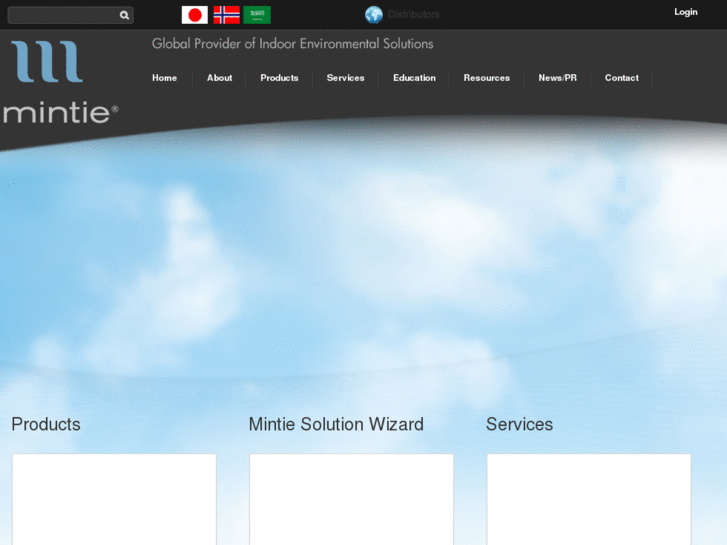This screenshot has height=545, width=727.
Task: Click the Global Provider tagline text
Action: [293, 44]
